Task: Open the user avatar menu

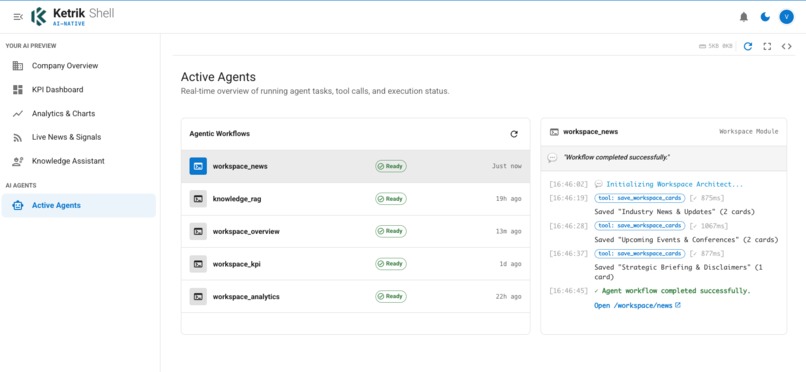Action: 786,17
